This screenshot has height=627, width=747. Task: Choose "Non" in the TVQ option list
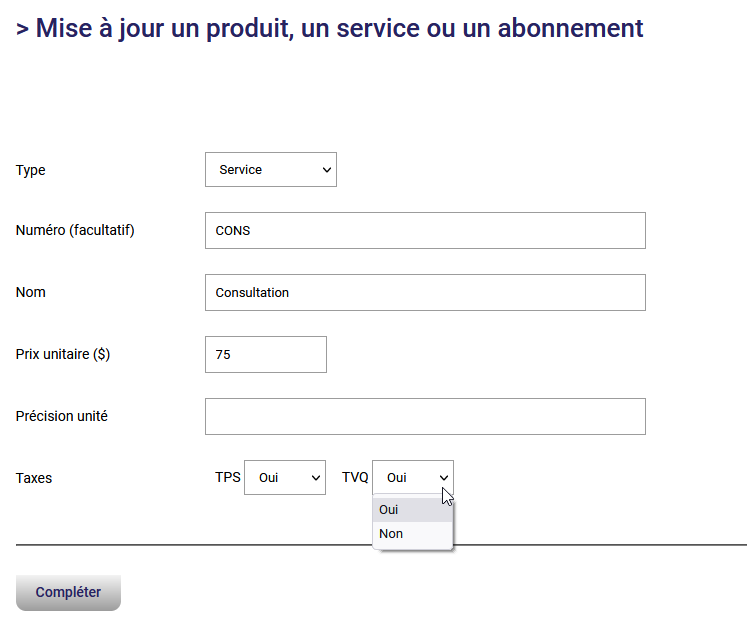412,534
